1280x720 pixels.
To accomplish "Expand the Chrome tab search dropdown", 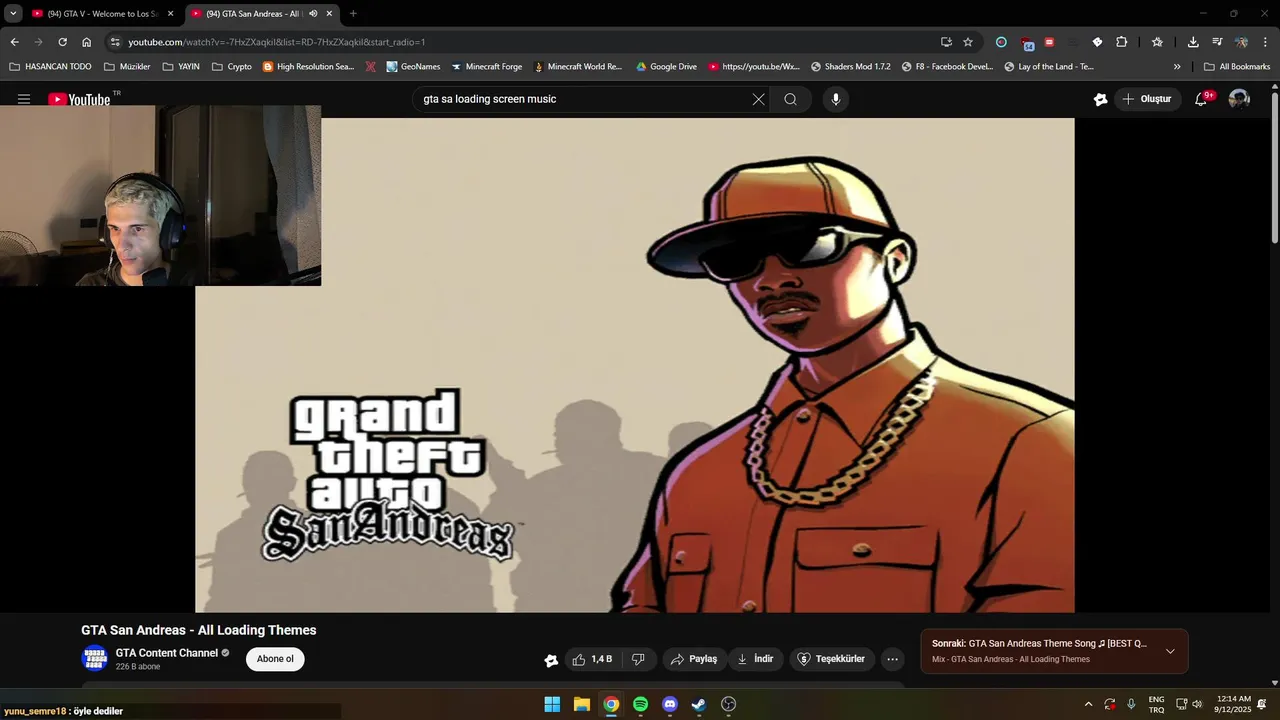I will pos(13,14).
